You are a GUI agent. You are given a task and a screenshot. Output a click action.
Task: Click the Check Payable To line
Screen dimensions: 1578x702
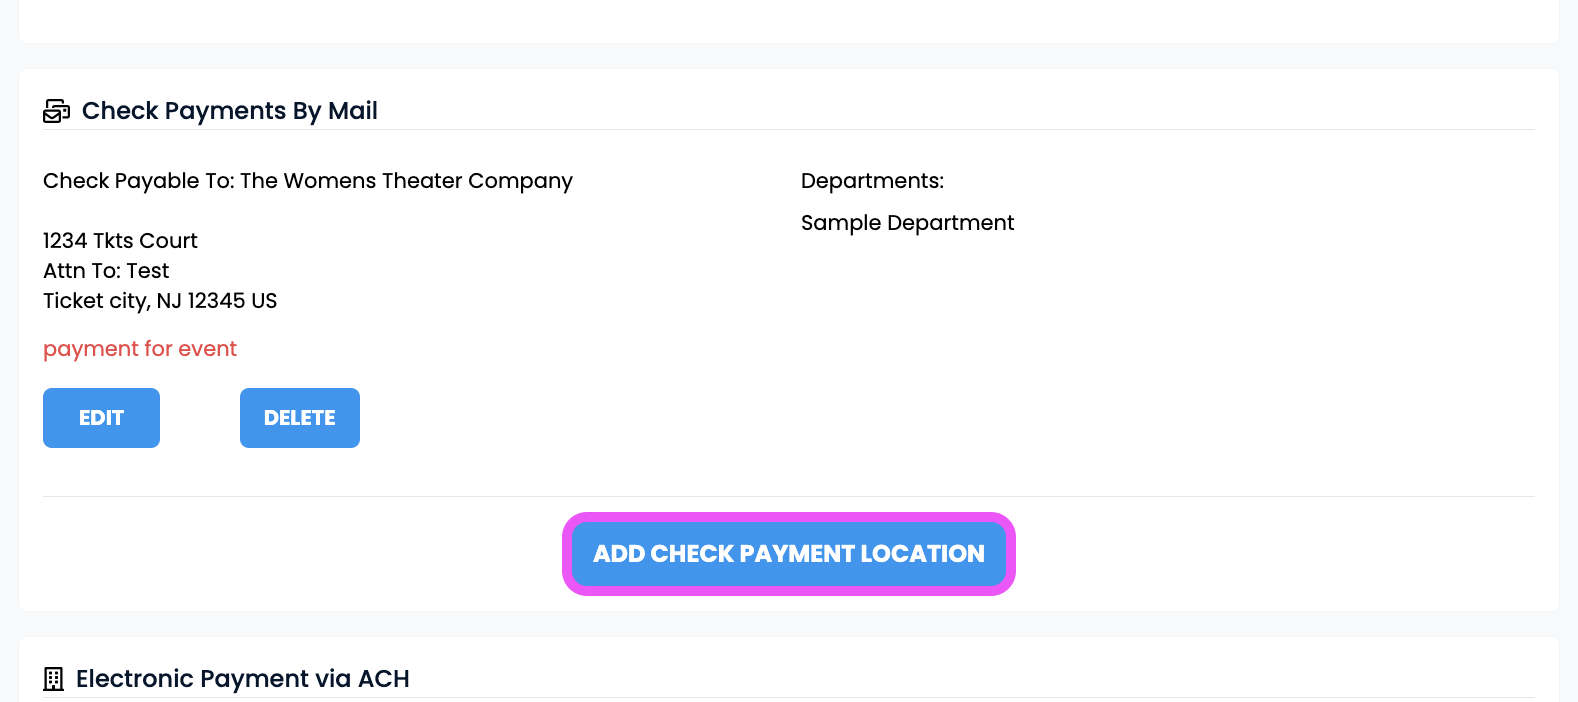tap(308, 181)
